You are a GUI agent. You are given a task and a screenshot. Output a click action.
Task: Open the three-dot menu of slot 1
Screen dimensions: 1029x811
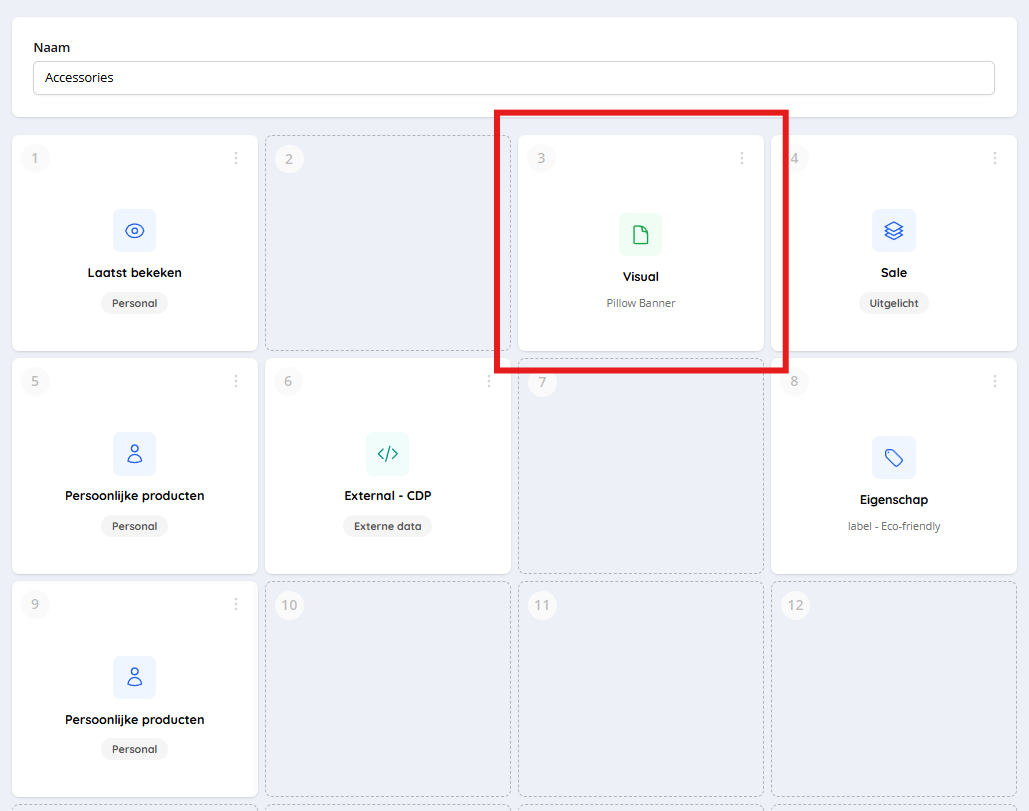pyautogui.click(x=236, y=158)
